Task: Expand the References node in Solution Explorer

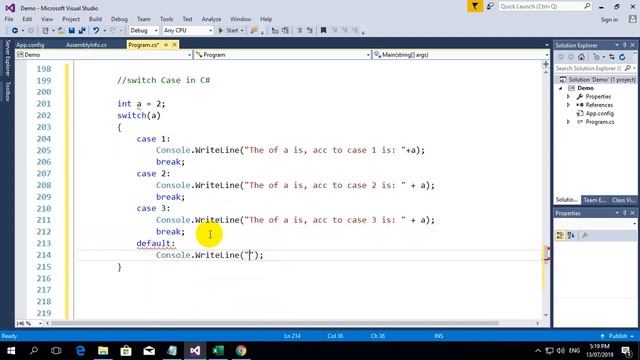Action: coord(568,105)
